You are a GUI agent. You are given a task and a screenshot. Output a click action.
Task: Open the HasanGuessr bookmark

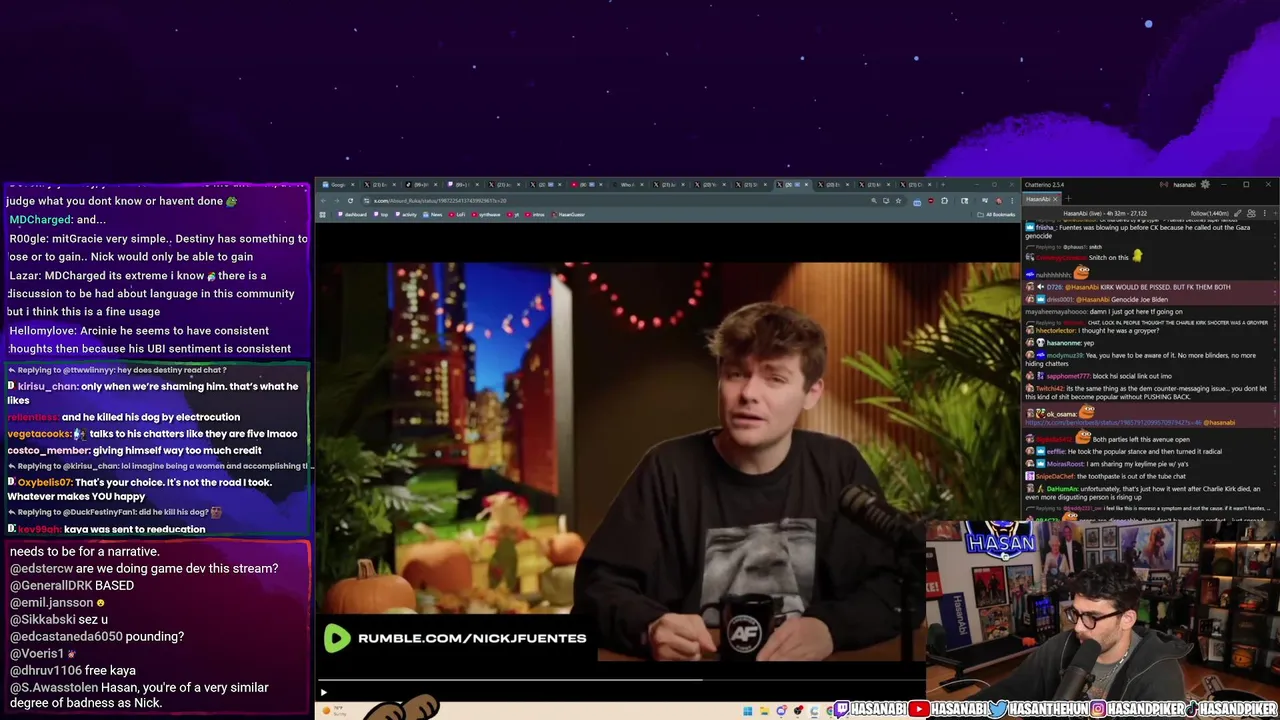click(567, 214)
